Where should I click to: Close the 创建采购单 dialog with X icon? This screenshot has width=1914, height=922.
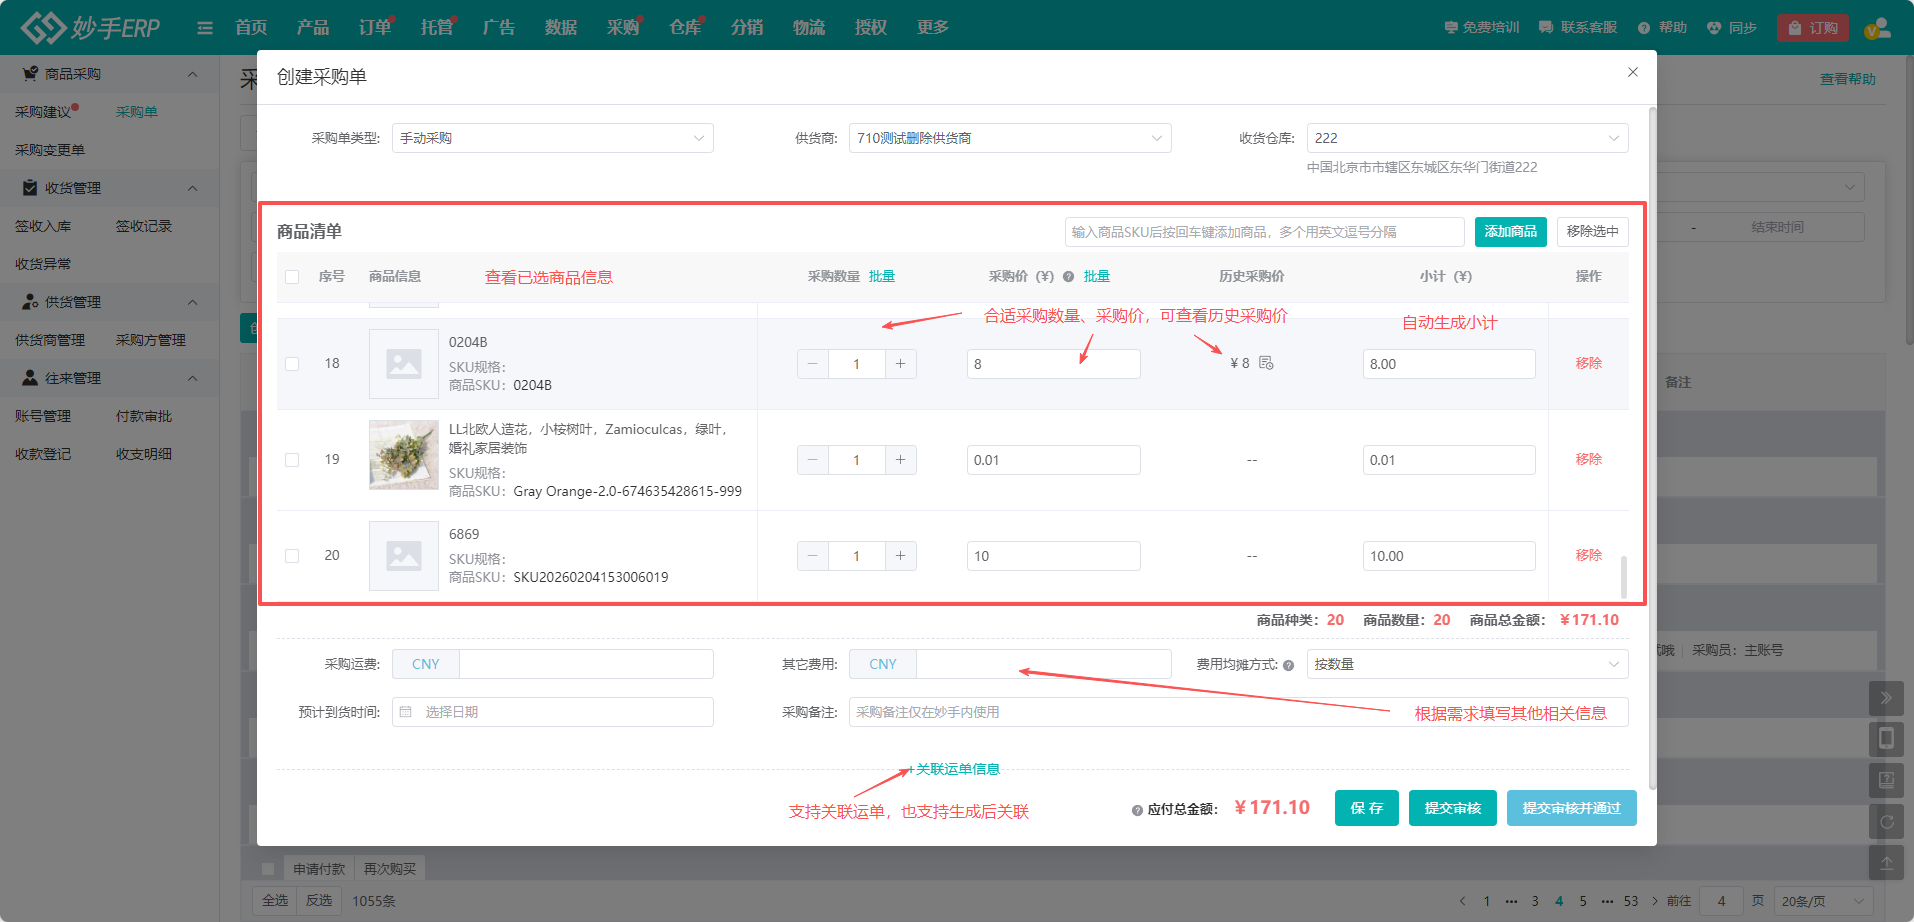[x=1632, y=72]
